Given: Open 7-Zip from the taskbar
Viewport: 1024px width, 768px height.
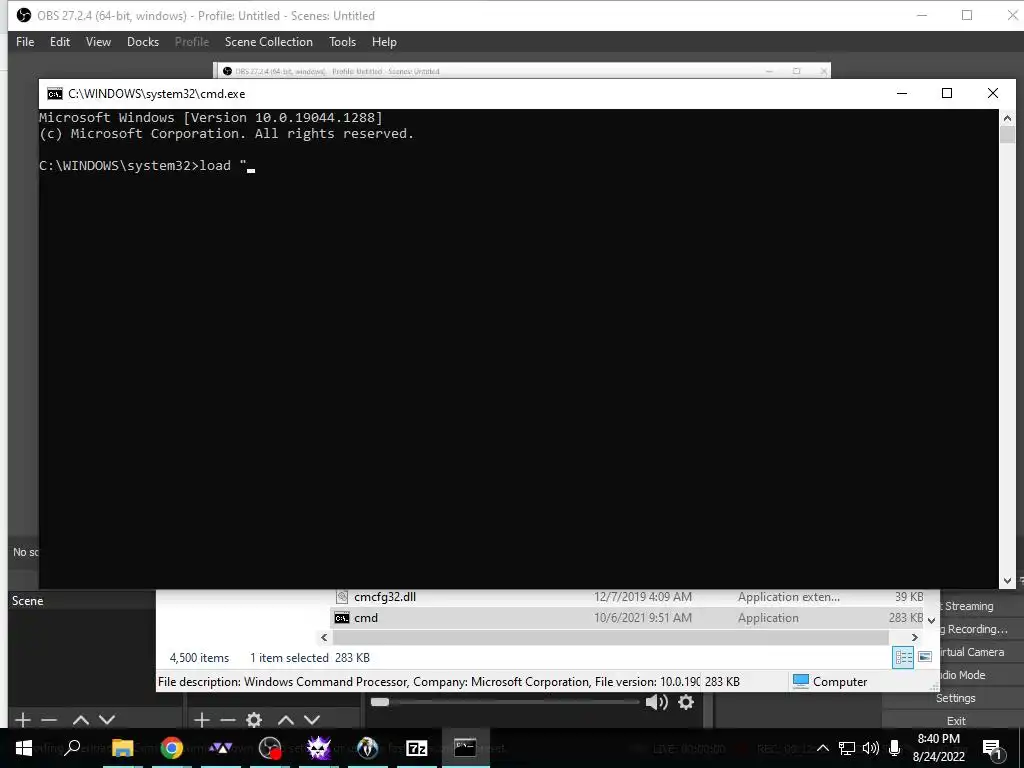Looking at the screenshot, I should click(417, 748).
